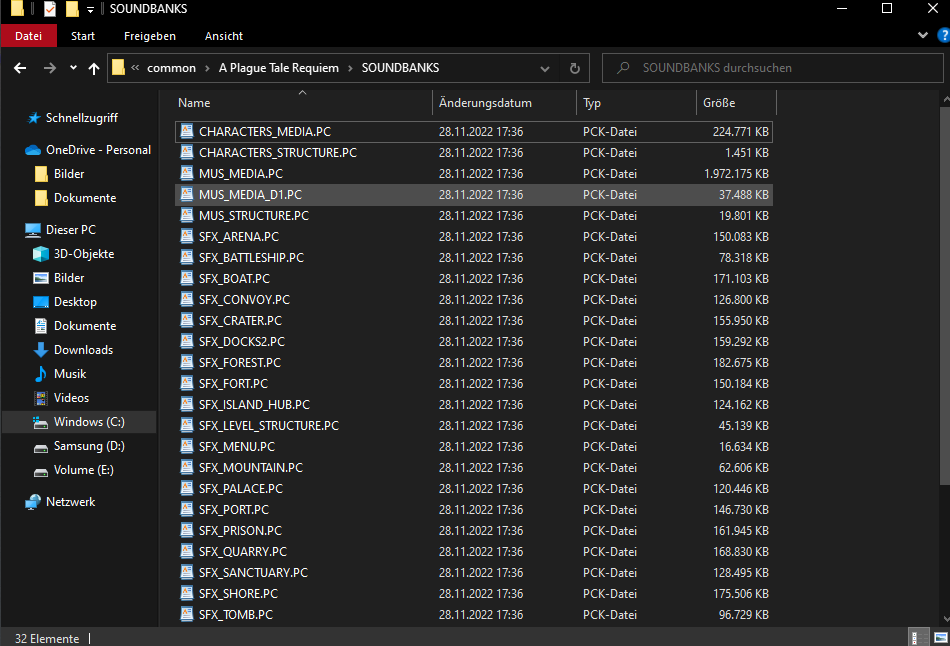Image resolution: width=950 pixels, height=646 pixels.
Task: Open recent locations dropdown arrow
Action: [73, 68]
